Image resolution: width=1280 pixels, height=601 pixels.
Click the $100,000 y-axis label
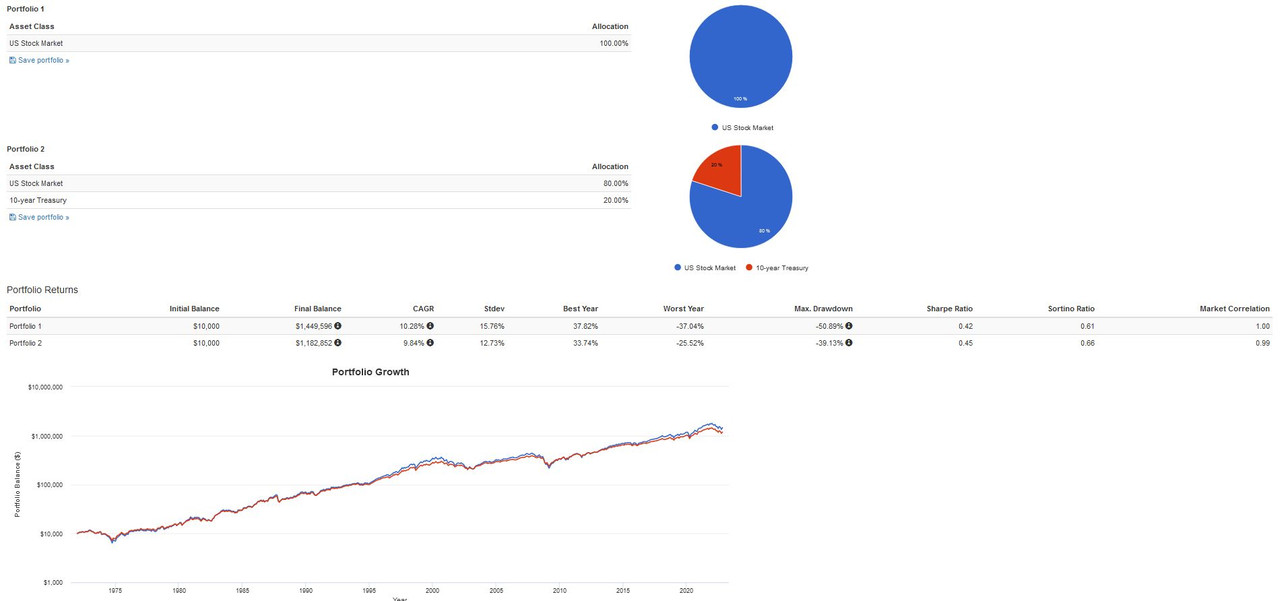tap(50, 485)
